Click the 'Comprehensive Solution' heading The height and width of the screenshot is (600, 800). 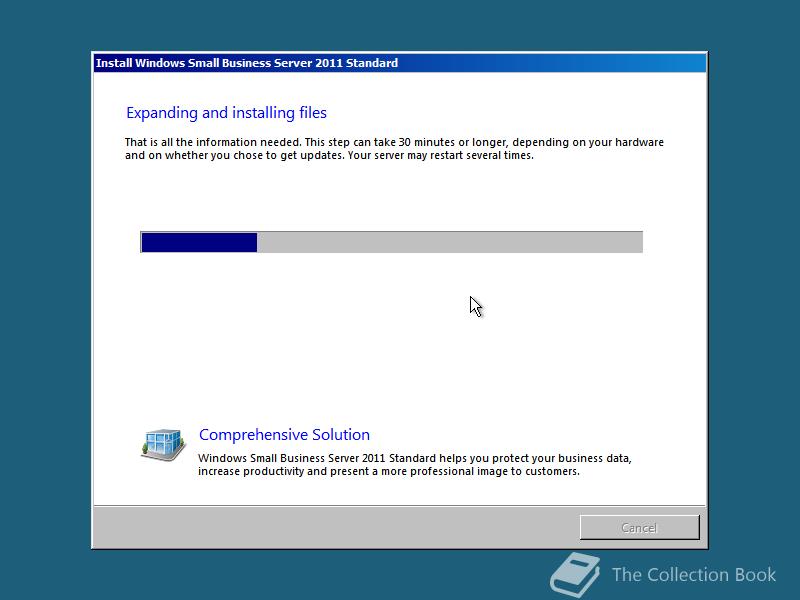coord(284,435)
